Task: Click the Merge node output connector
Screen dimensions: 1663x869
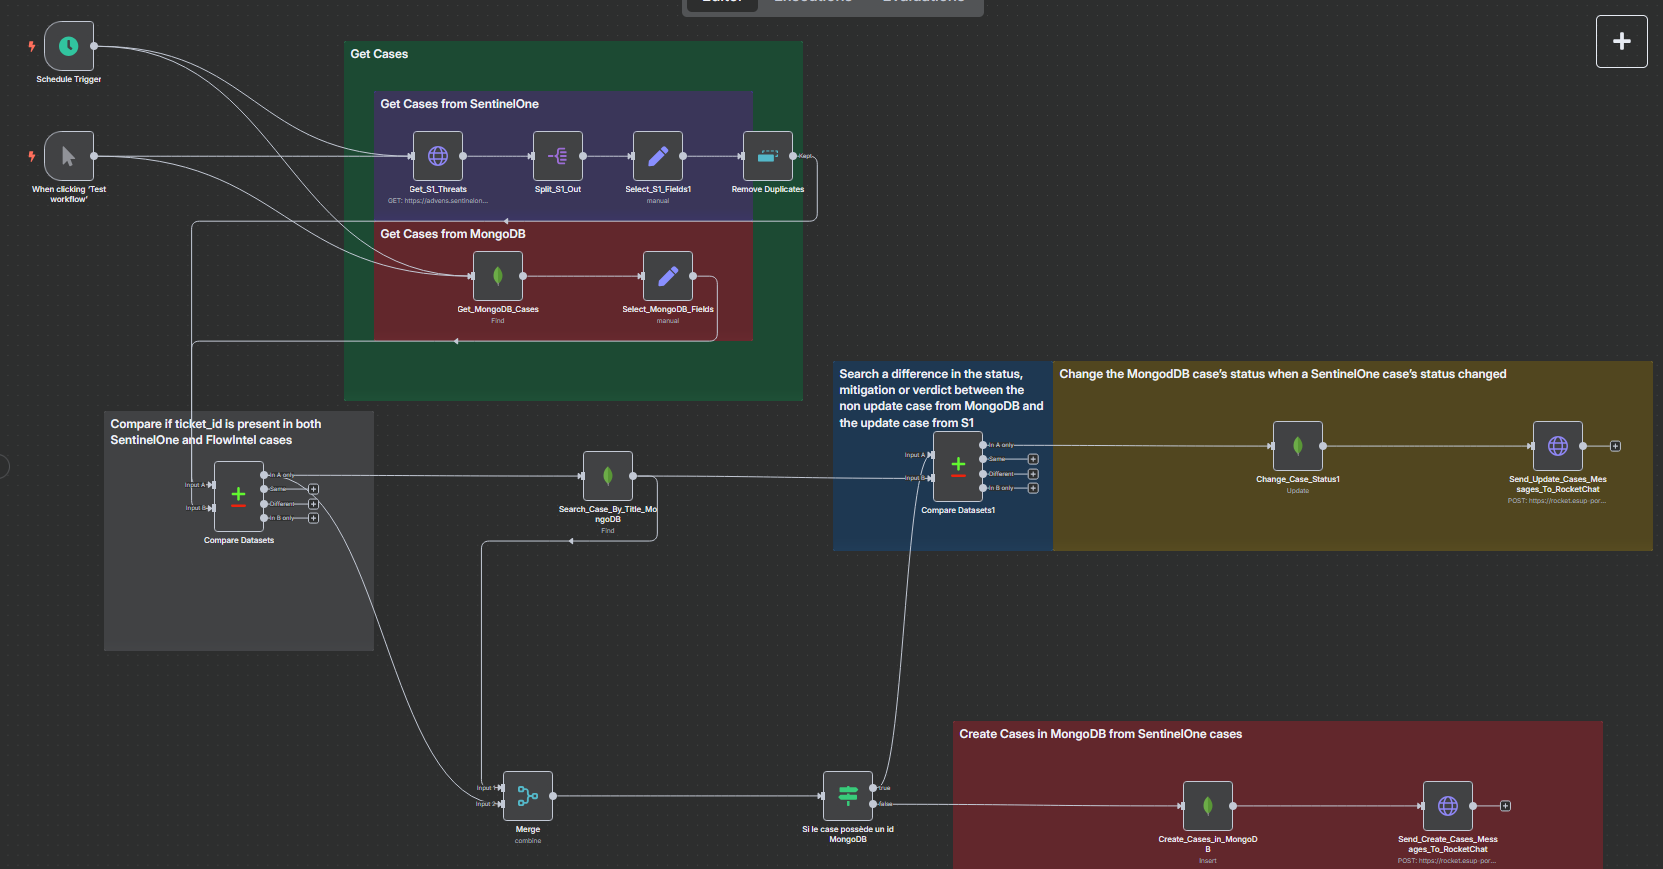Action: click(553, 796)
